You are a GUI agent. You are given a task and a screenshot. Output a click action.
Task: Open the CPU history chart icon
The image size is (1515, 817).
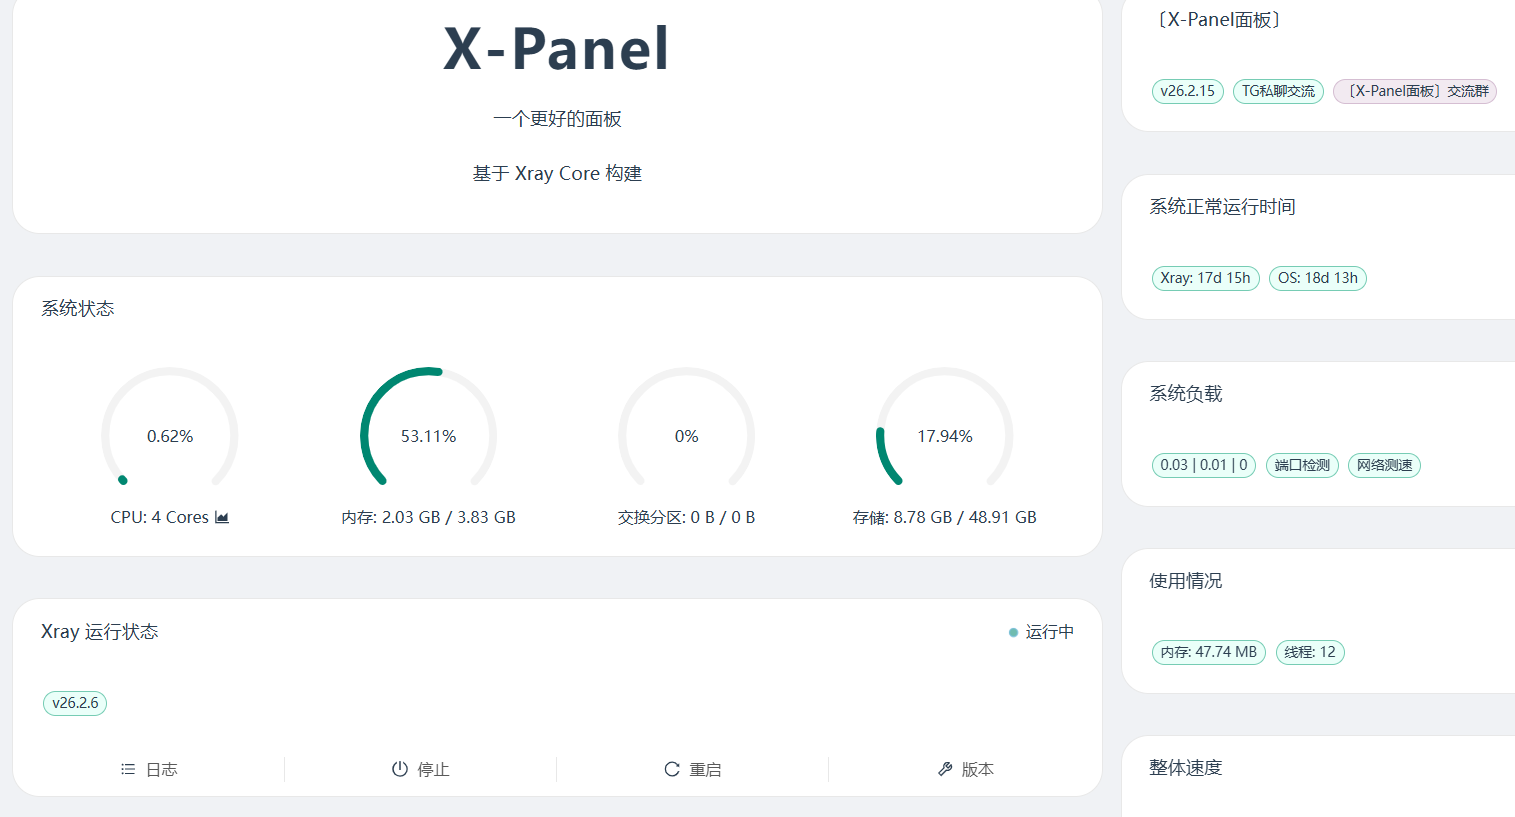[222, 517]
